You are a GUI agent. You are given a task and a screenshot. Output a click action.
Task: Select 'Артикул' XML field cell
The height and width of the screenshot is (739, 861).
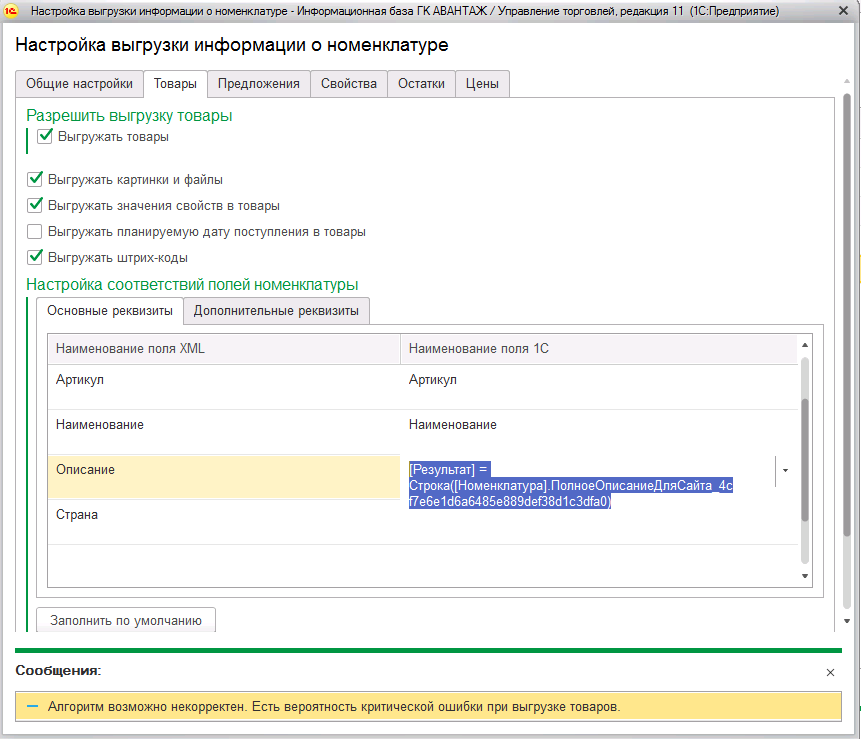pos(224,387)
